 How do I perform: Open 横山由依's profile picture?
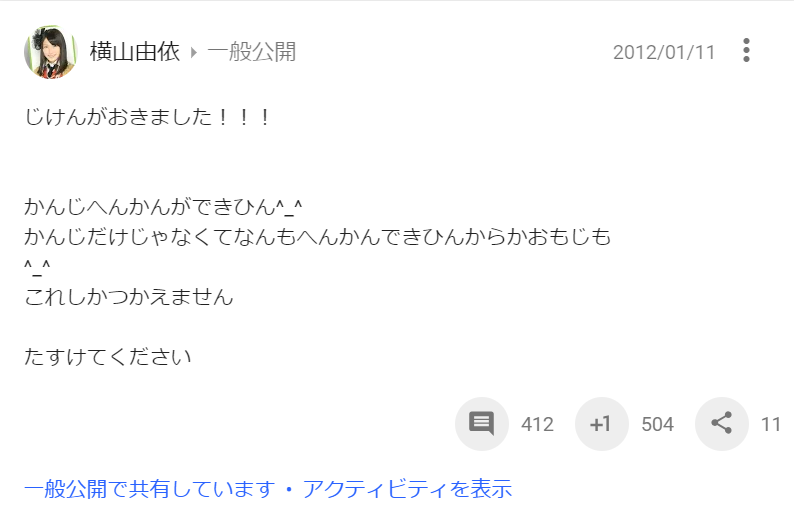point(51,51)
